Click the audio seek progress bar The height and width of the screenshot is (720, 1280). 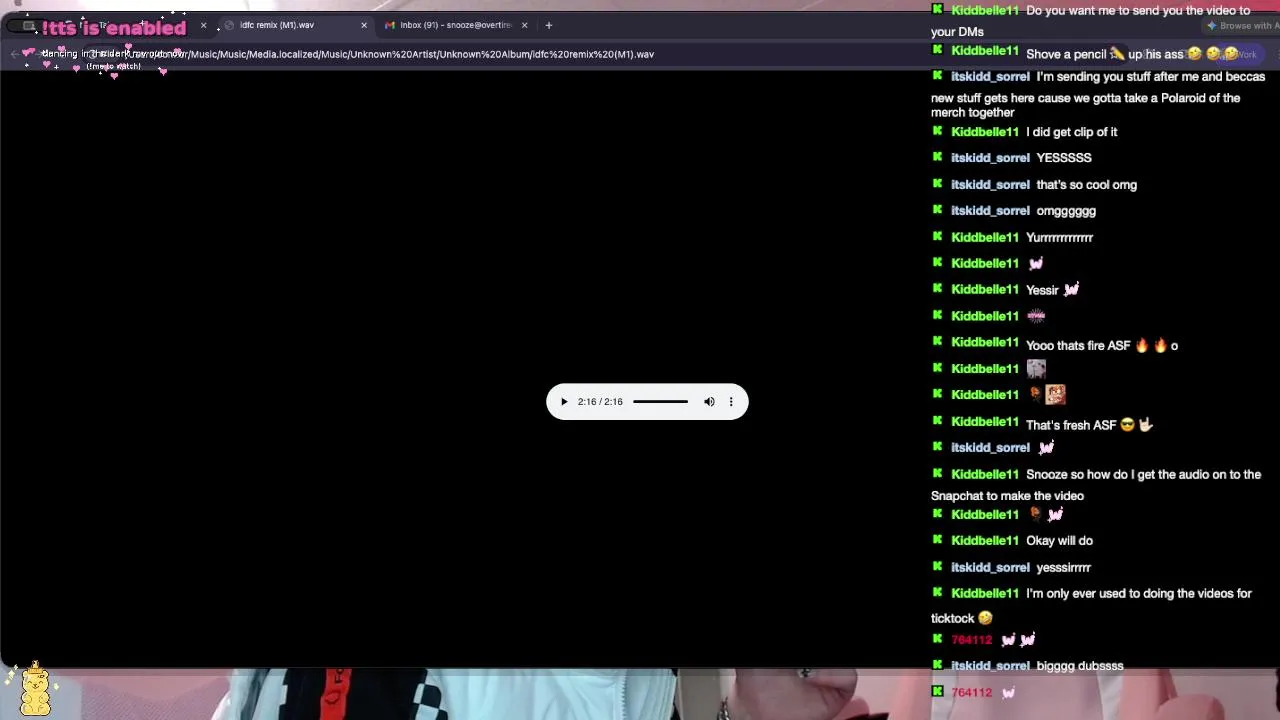pyautogui.click(x=660, y=402)
